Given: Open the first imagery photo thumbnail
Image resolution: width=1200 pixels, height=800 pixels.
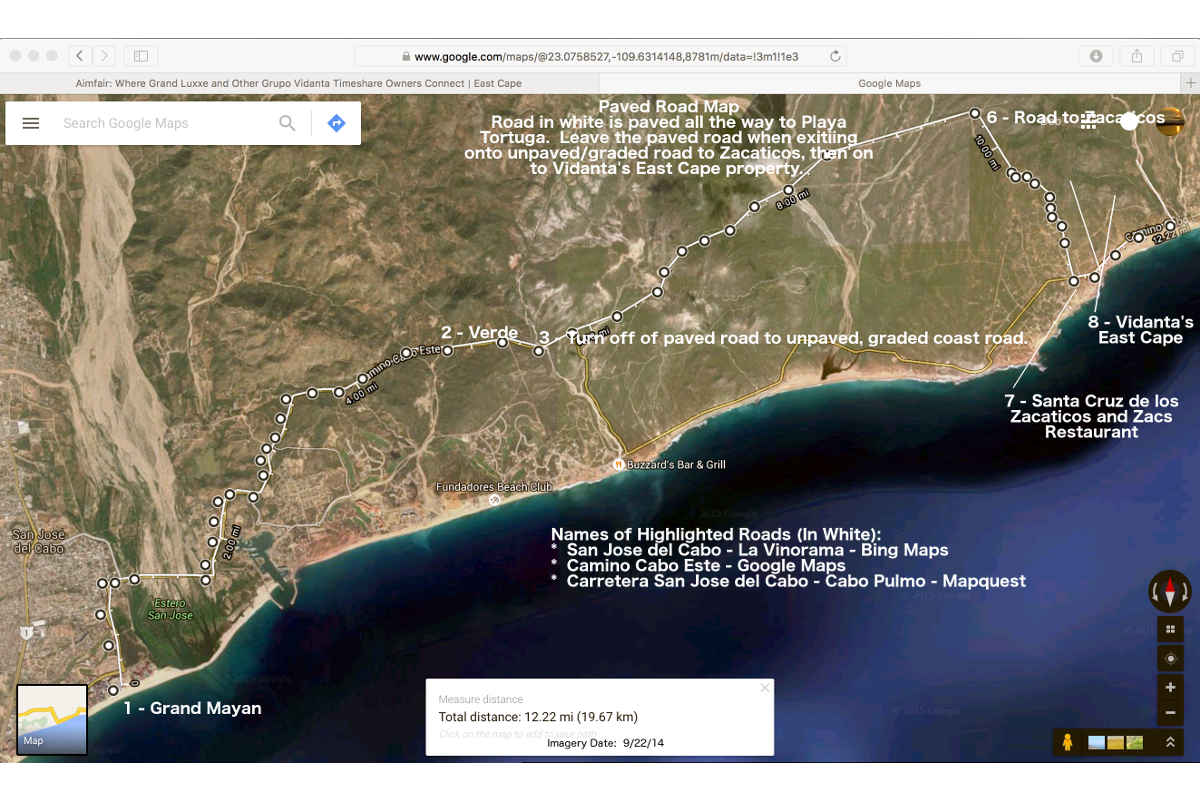Looking at the screenshot, I should point(1097,743).
